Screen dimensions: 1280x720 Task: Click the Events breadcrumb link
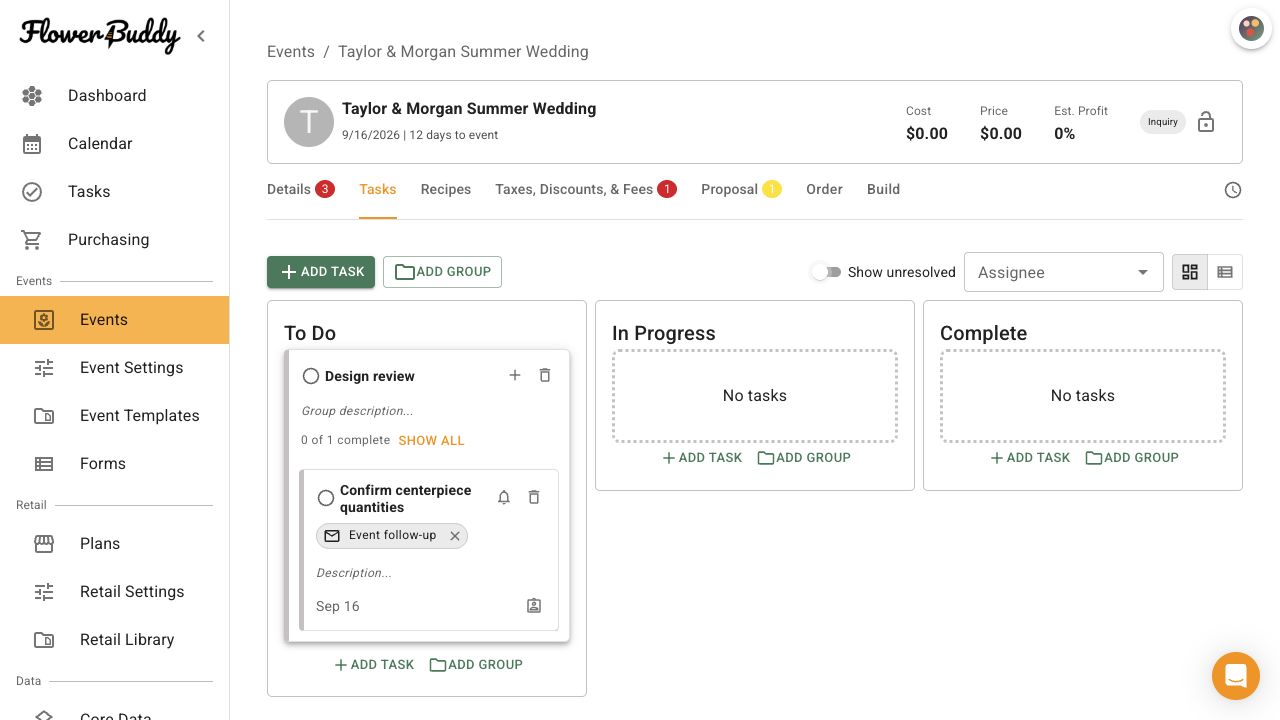291,52
